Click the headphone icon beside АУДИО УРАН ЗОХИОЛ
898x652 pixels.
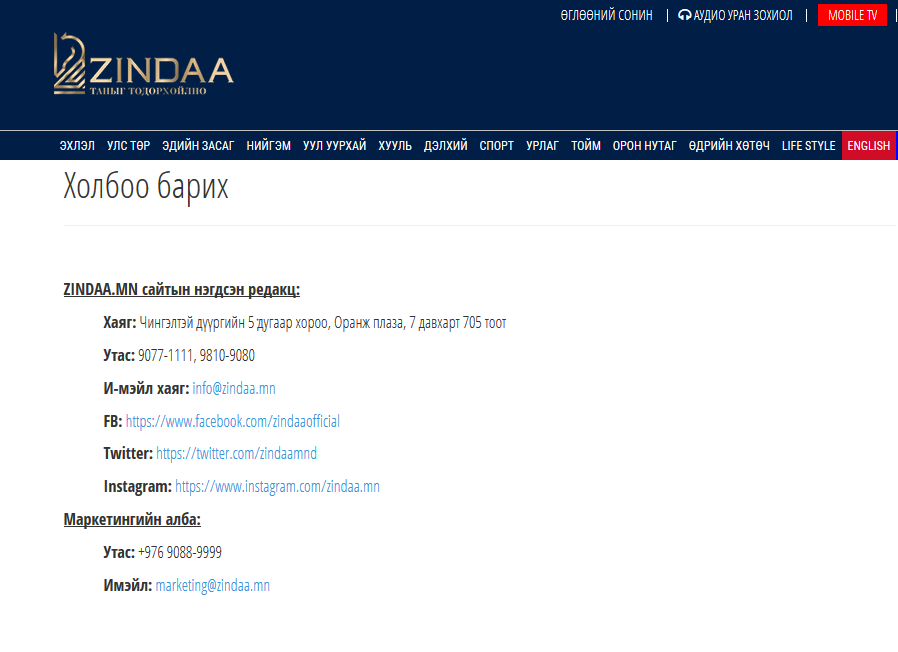684,15
